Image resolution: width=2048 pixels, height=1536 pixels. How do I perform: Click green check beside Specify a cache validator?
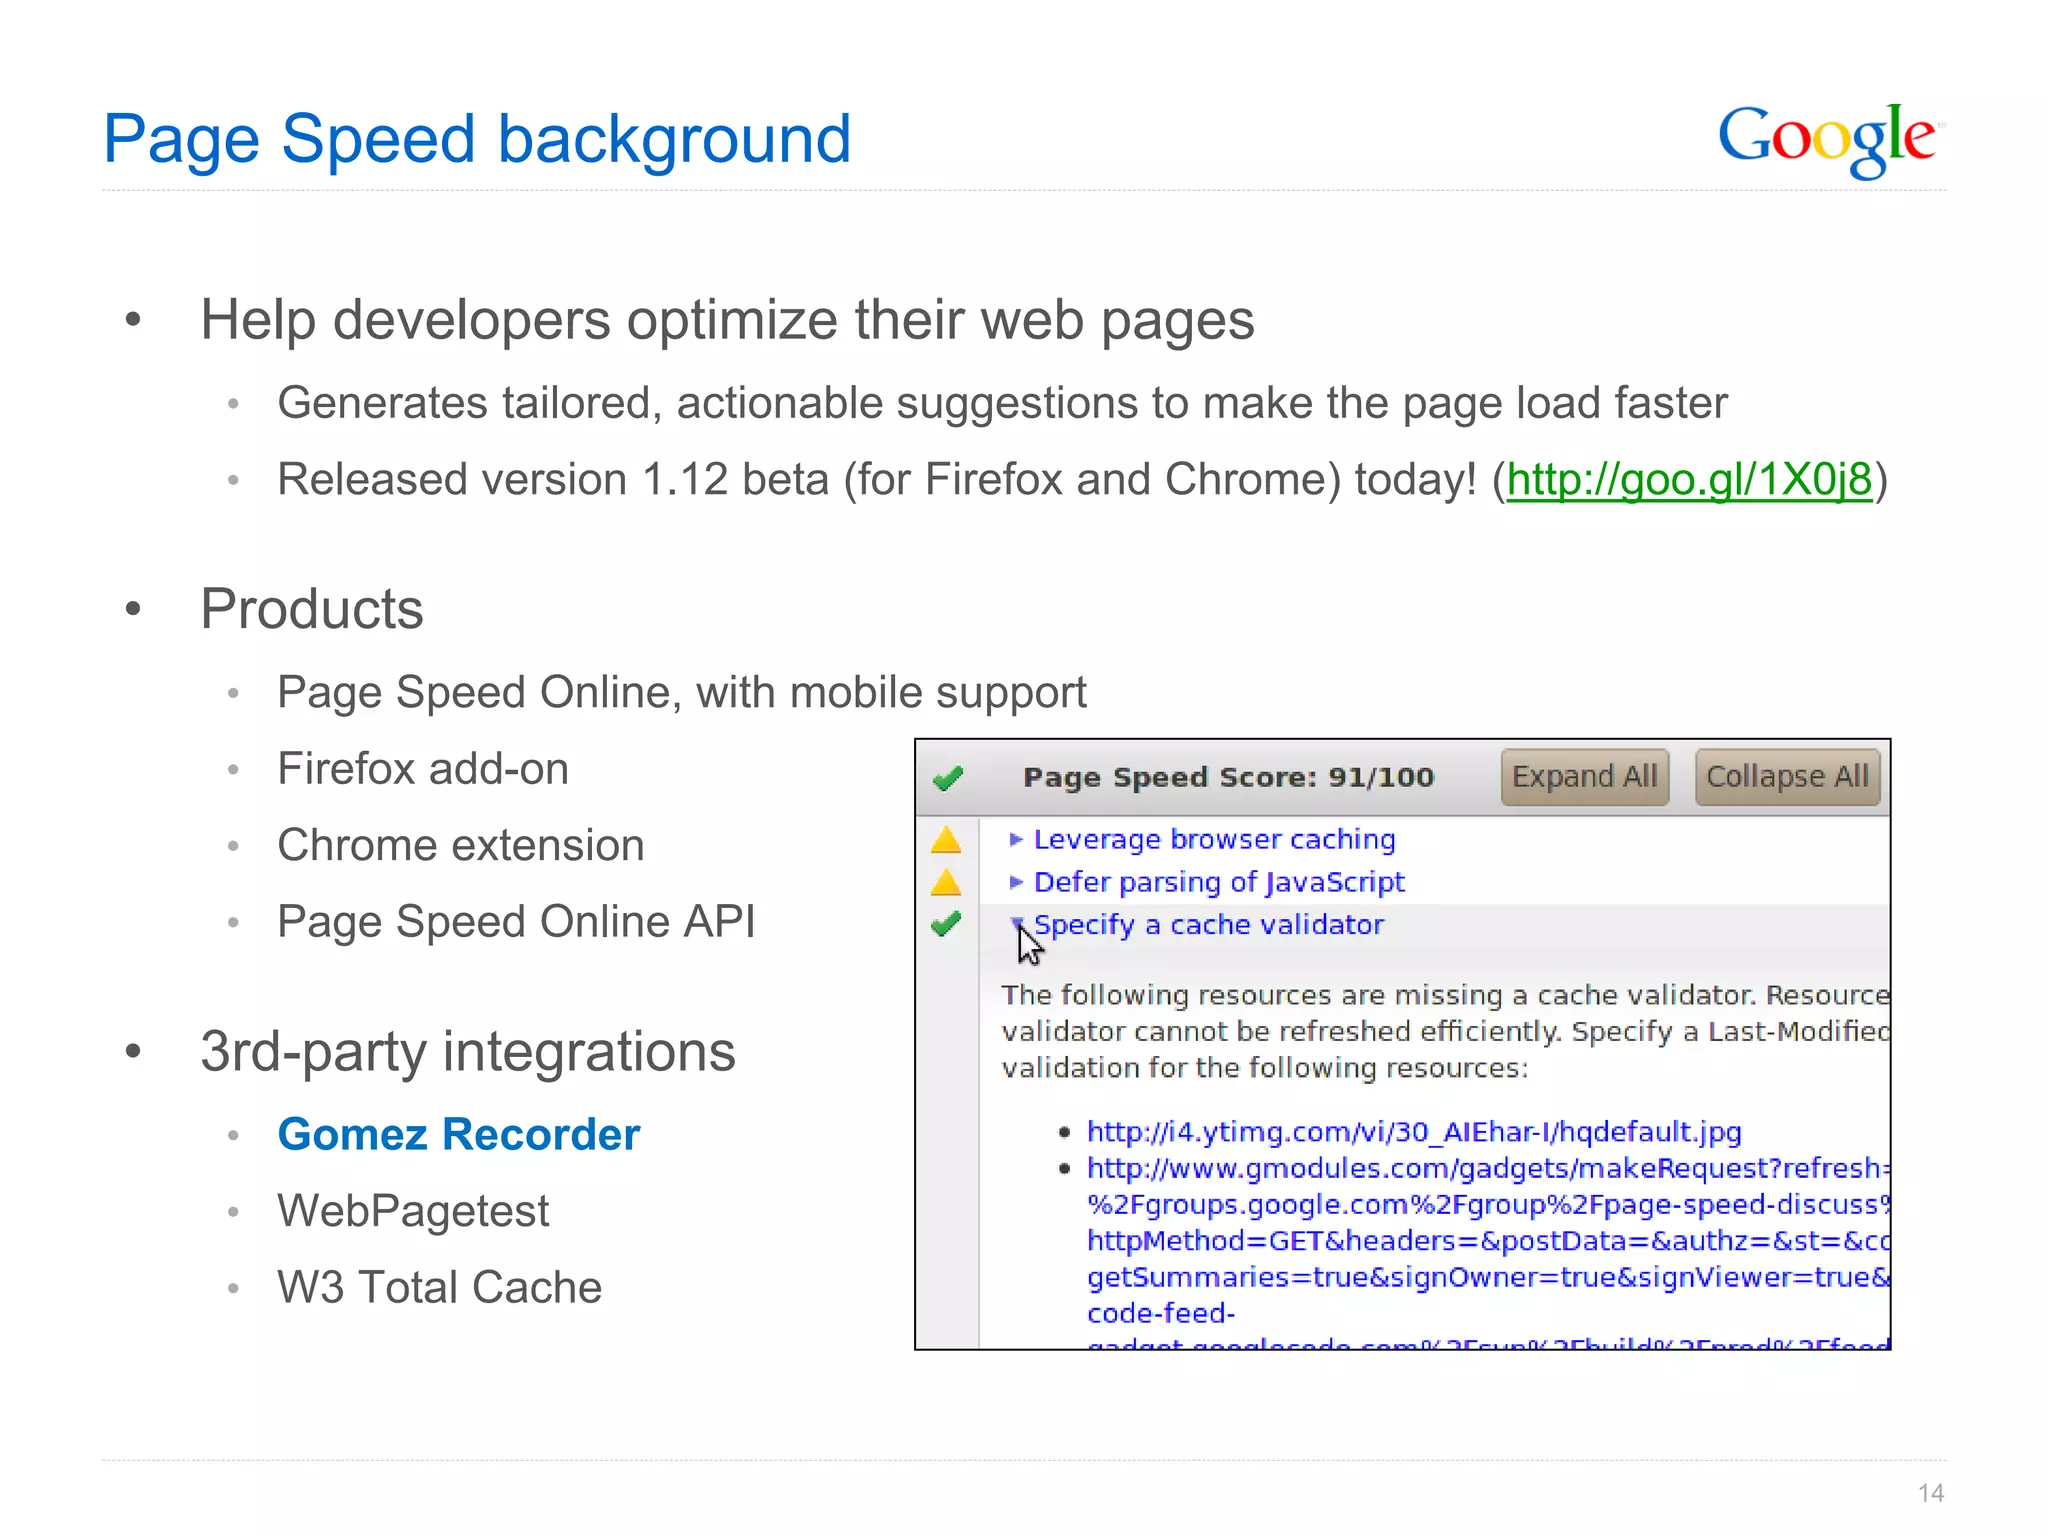click(x=946, y=924)
